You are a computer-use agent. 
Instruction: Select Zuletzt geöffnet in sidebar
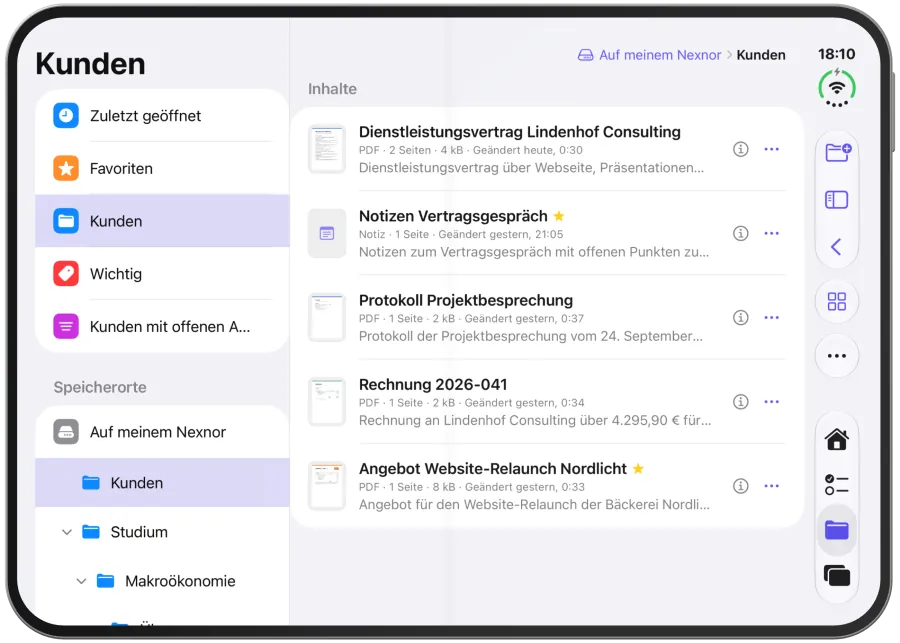tap(162, 115)
